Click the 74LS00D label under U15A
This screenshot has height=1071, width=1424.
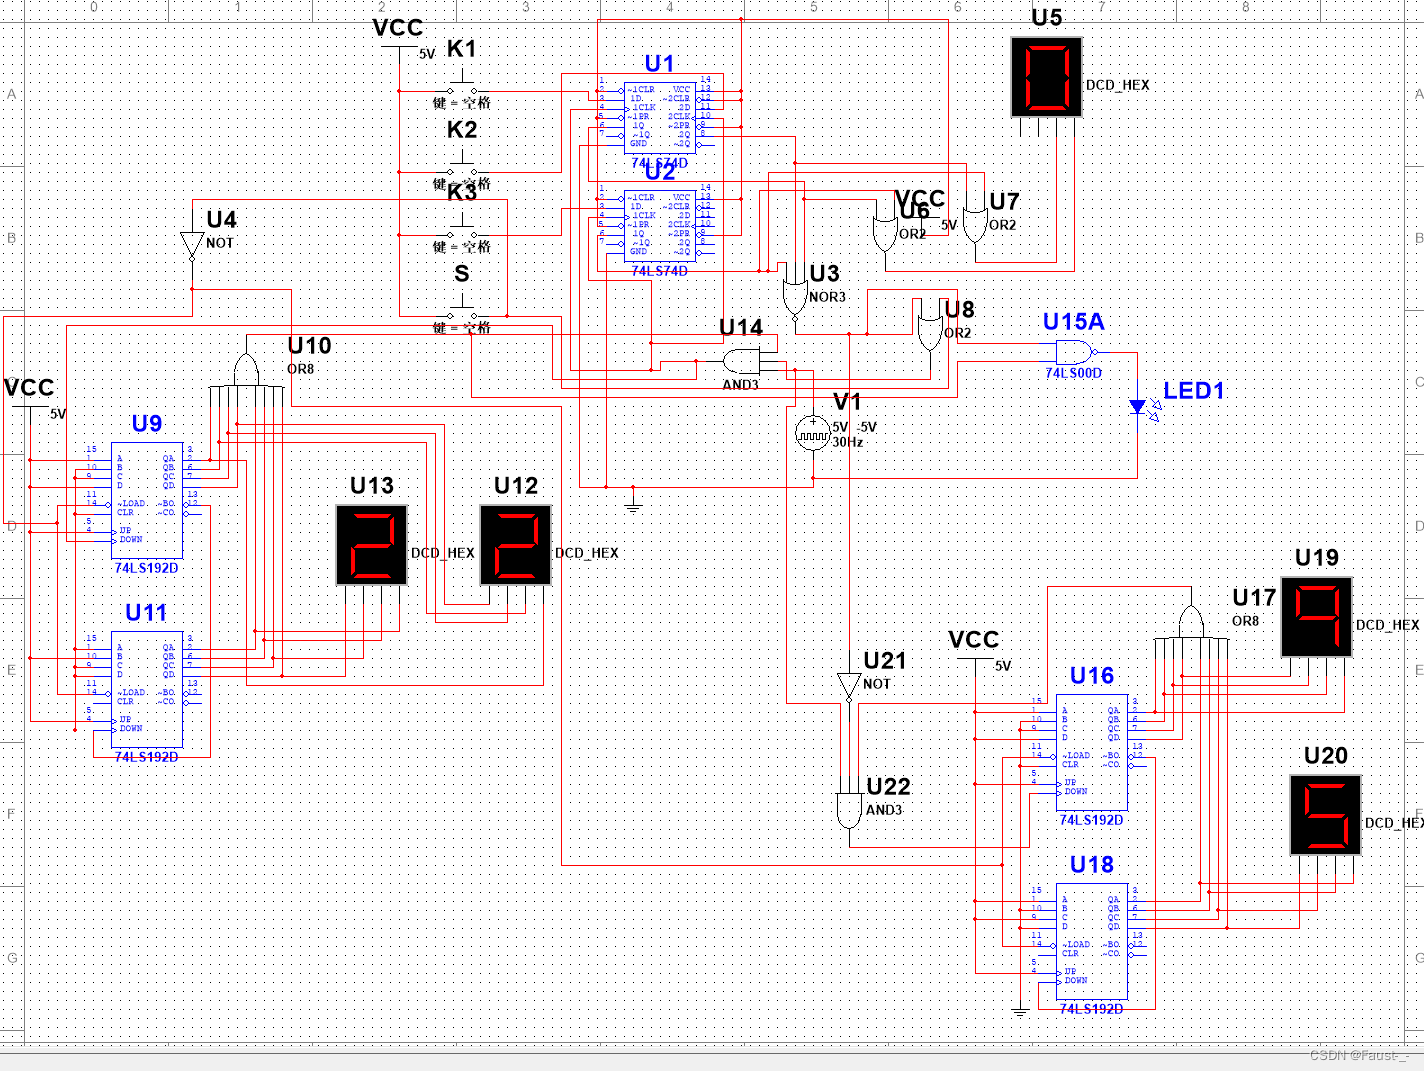click(x=1074, y=373)
